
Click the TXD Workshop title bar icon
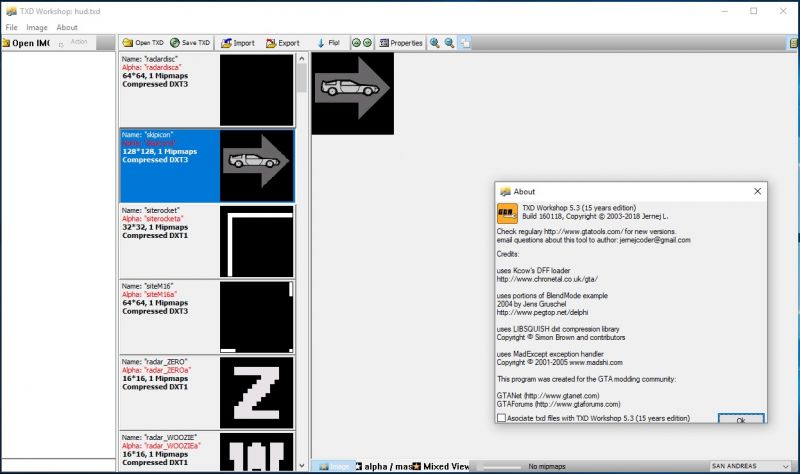(11, 11)
